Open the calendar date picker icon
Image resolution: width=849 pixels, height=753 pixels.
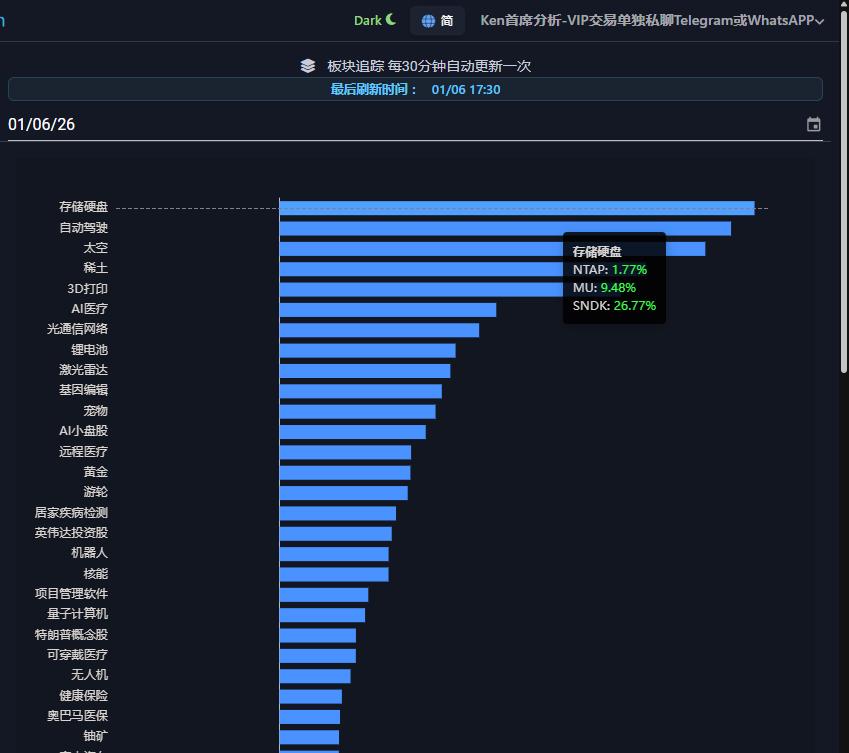pyautogui.click(x=813, y=125)
